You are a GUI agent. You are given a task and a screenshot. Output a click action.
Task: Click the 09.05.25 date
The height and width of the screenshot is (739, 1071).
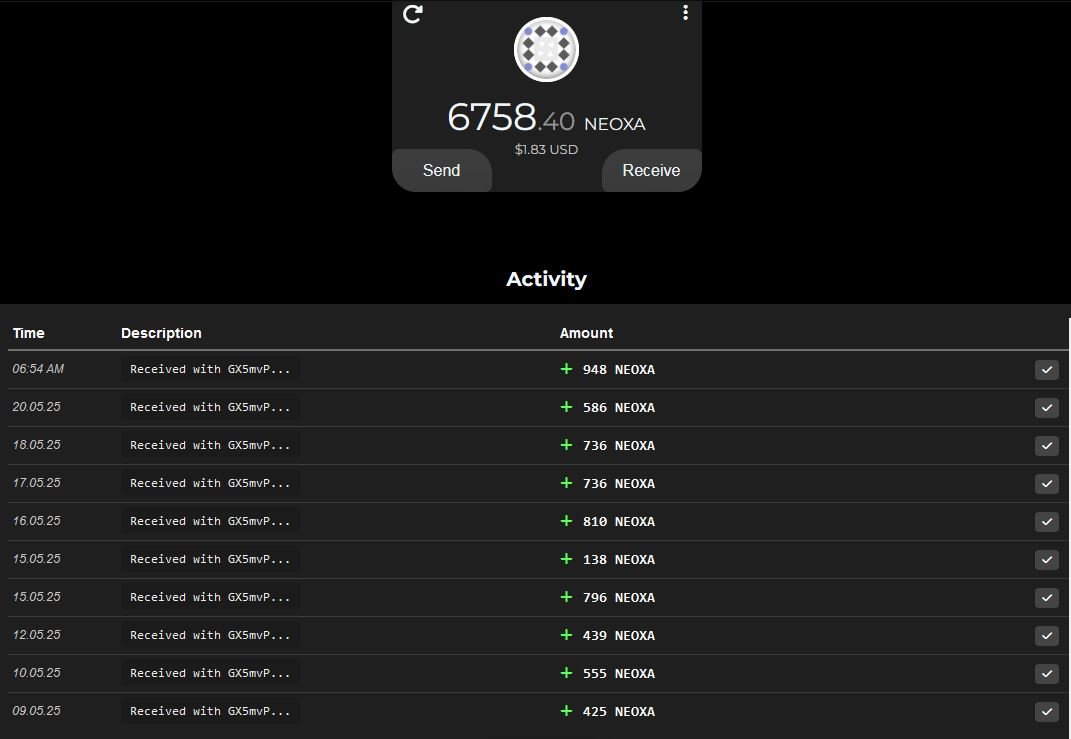[x=37, y=711]
